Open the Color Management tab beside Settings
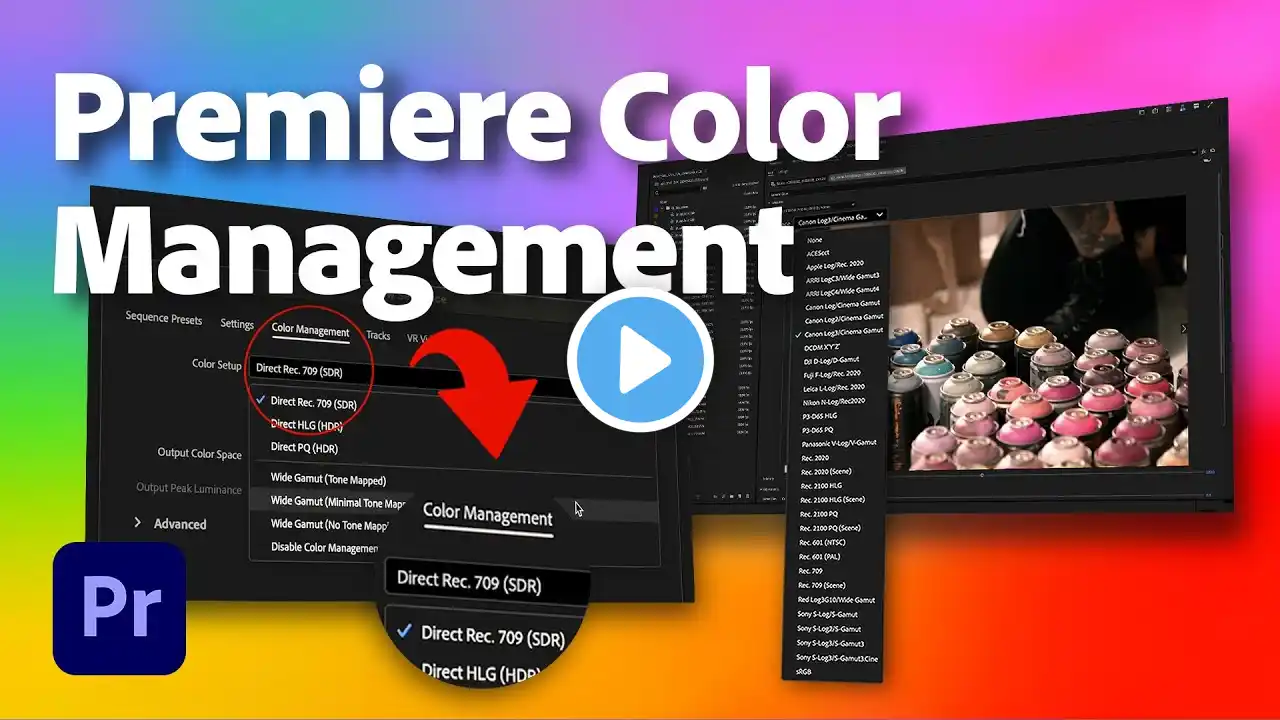 (x=310, y=331)
